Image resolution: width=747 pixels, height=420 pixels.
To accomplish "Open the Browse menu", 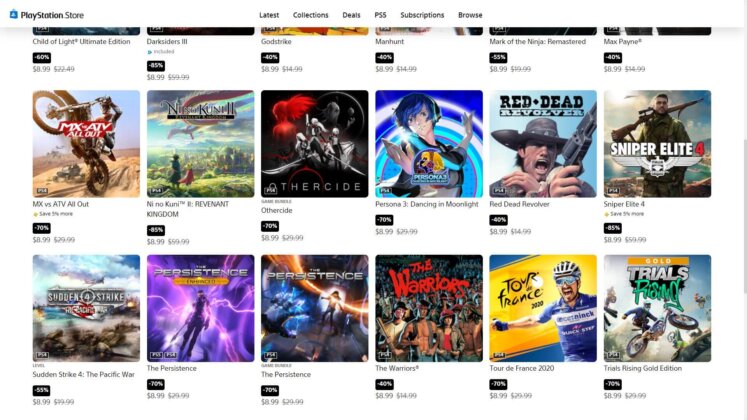I will [470, 15].
